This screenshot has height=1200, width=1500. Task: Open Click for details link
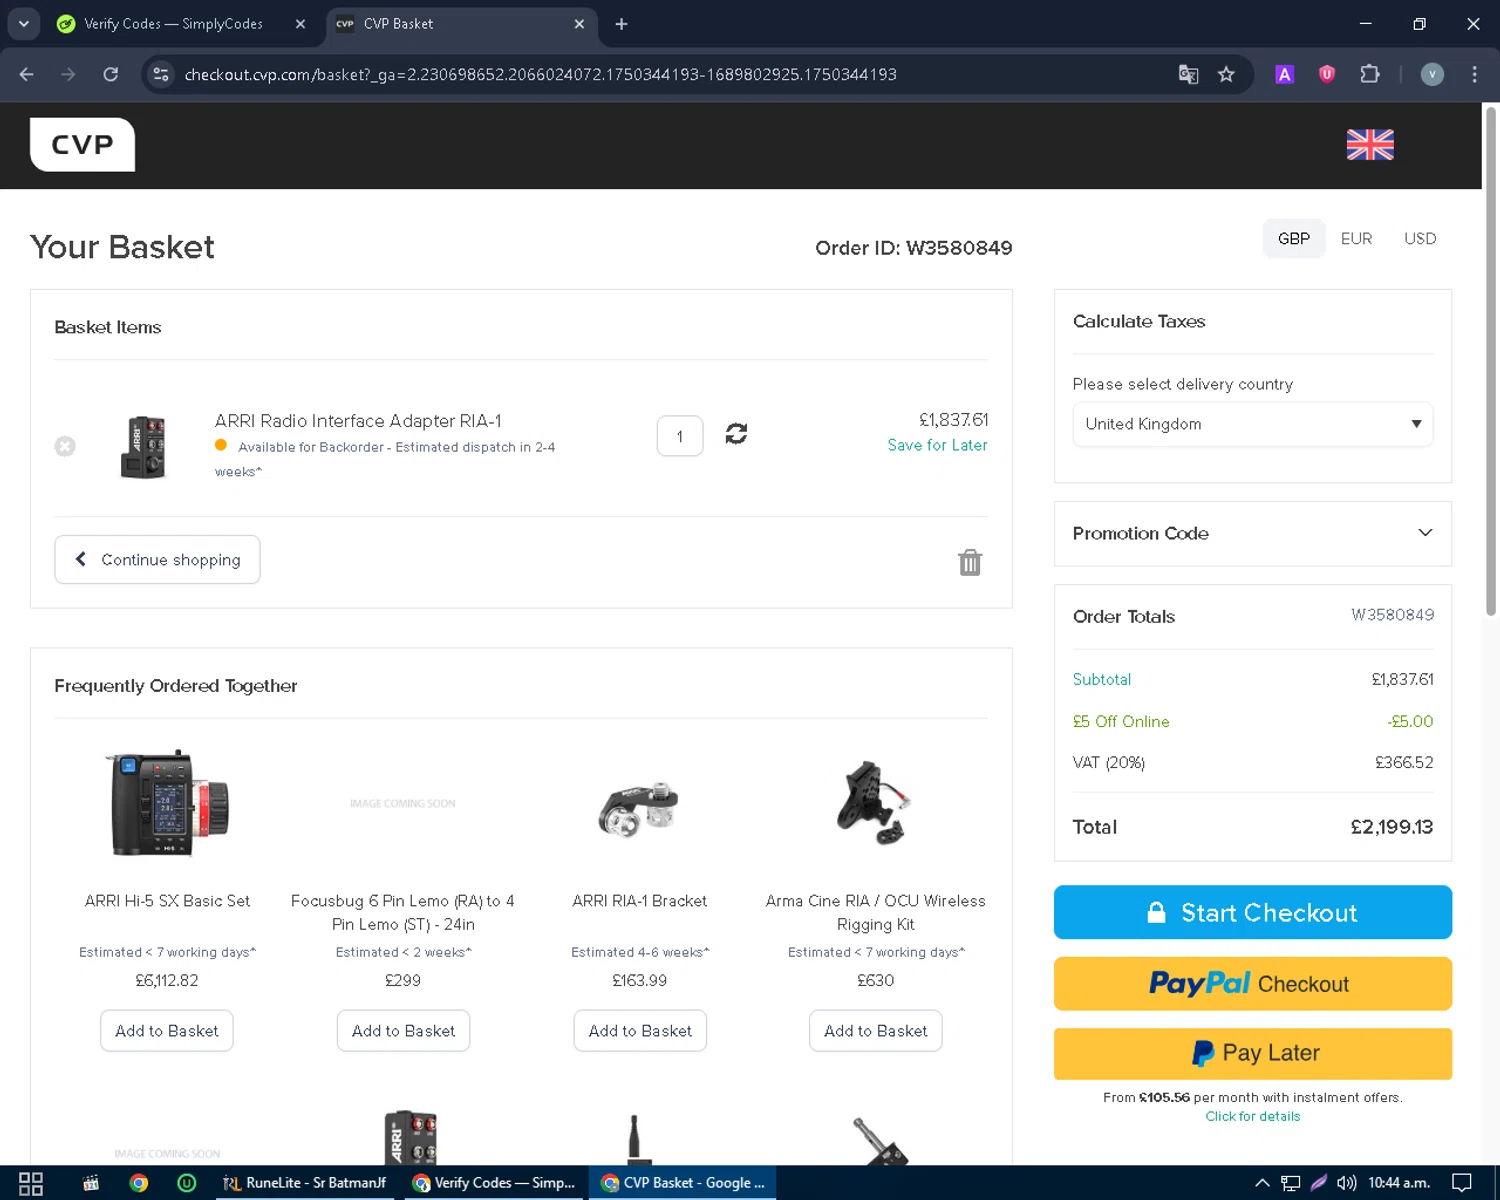[x=1252, y=1116]
